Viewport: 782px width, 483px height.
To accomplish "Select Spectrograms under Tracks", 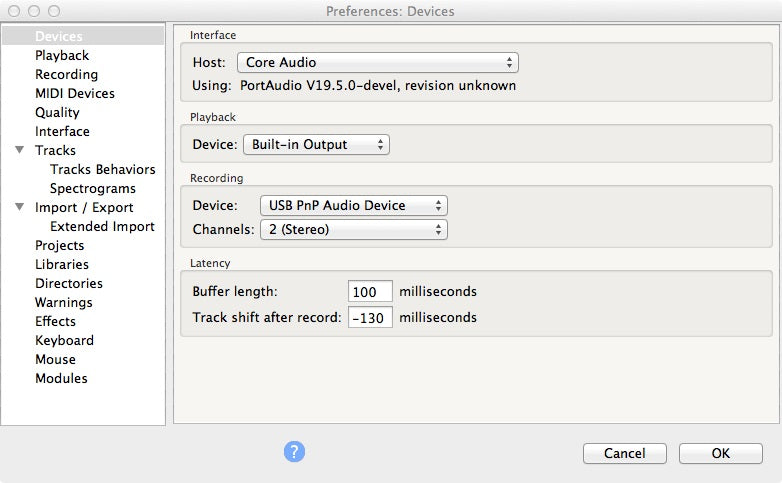I will point(93,189).
